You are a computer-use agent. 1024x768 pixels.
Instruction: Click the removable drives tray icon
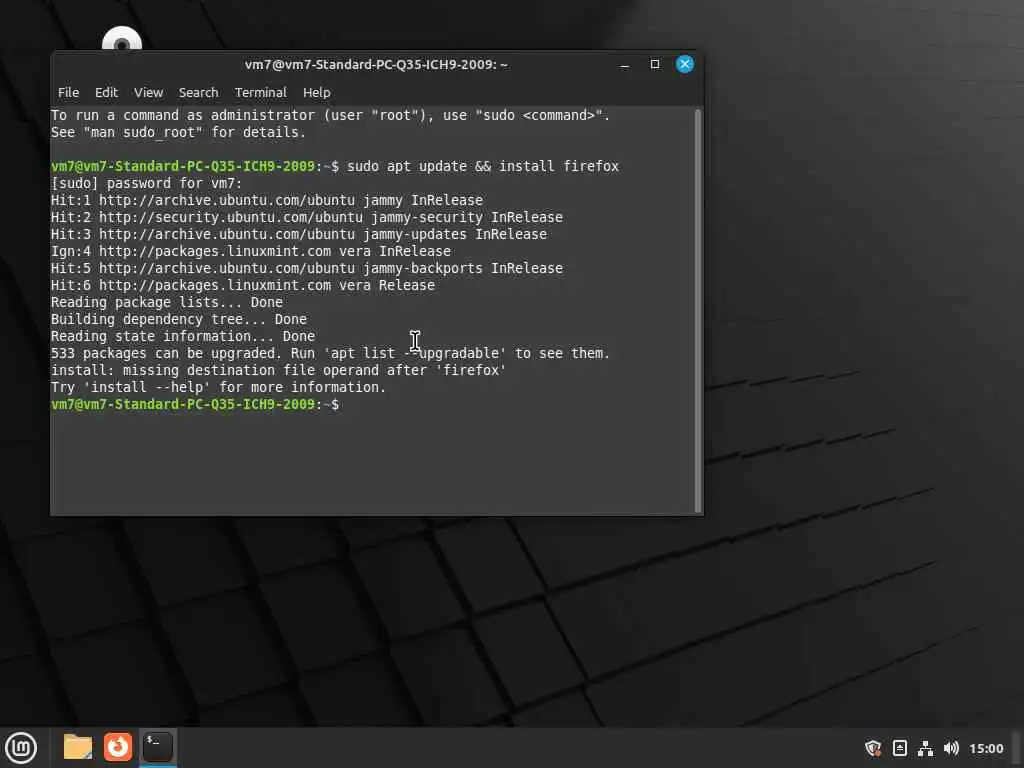pos(899,748)
